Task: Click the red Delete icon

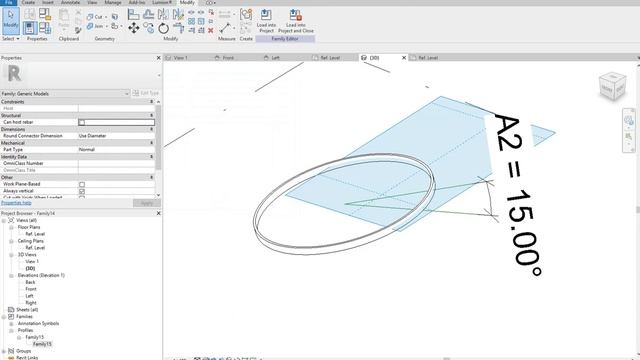Action: [x=211, y=30]
